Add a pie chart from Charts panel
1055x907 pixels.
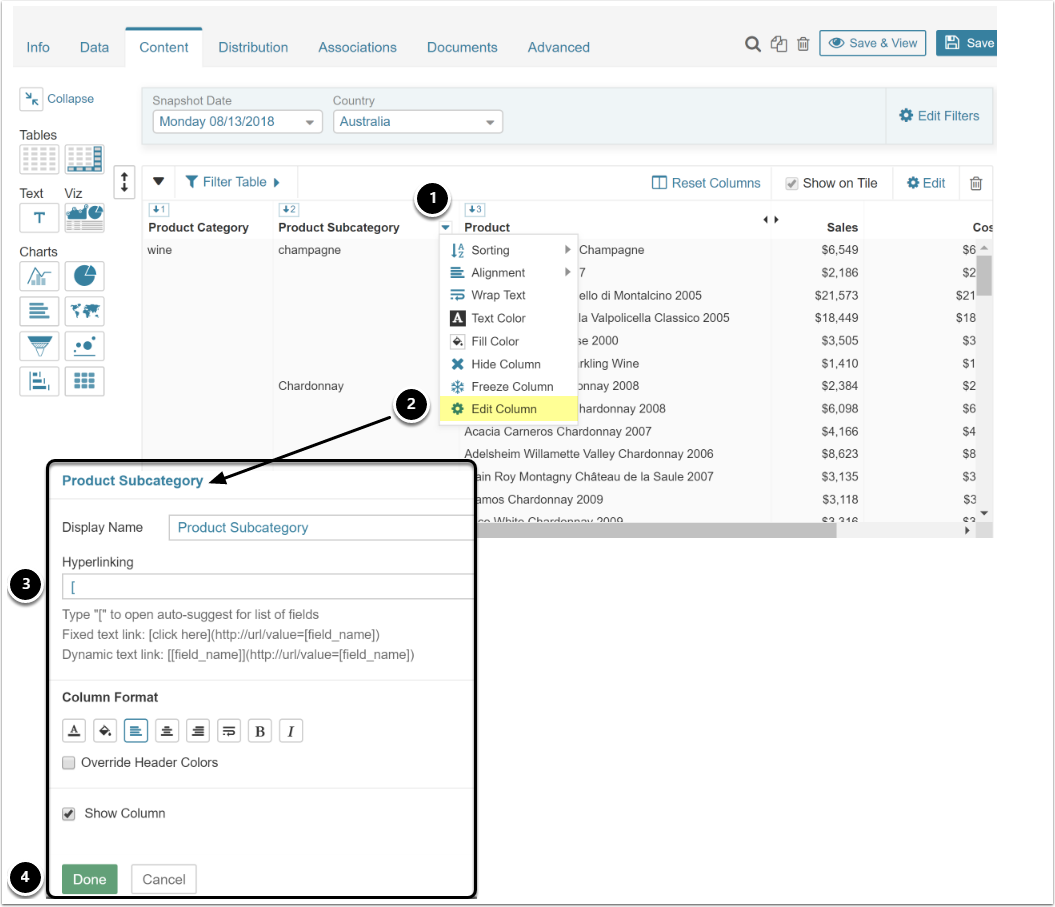[84, 277]
